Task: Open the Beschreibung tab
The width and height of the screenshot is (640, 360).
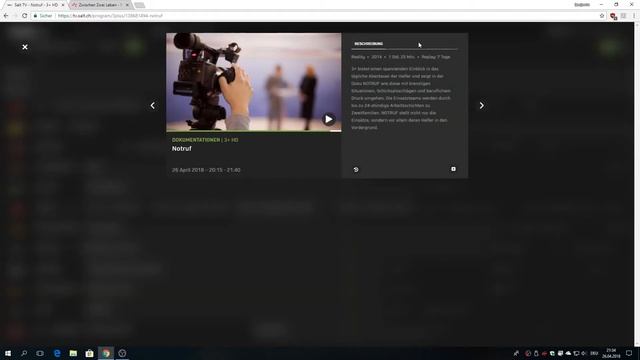Action: tap(369, 44)
